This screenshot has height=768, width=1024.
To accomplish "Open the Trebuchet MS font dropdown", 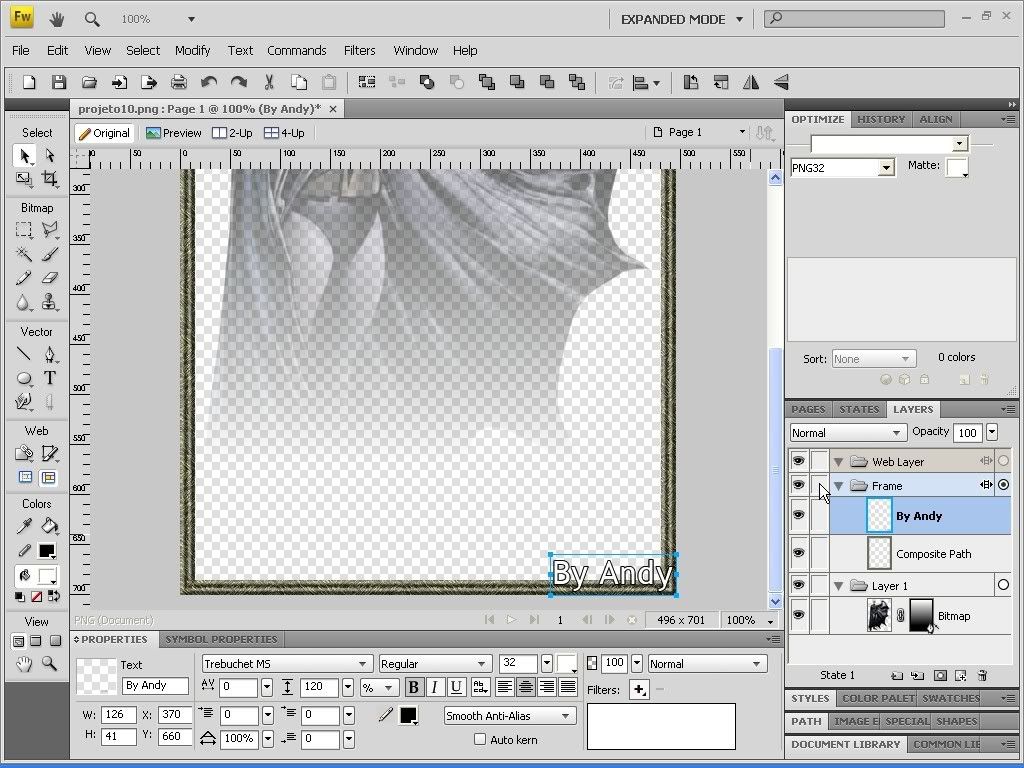I will pos(287,664).
